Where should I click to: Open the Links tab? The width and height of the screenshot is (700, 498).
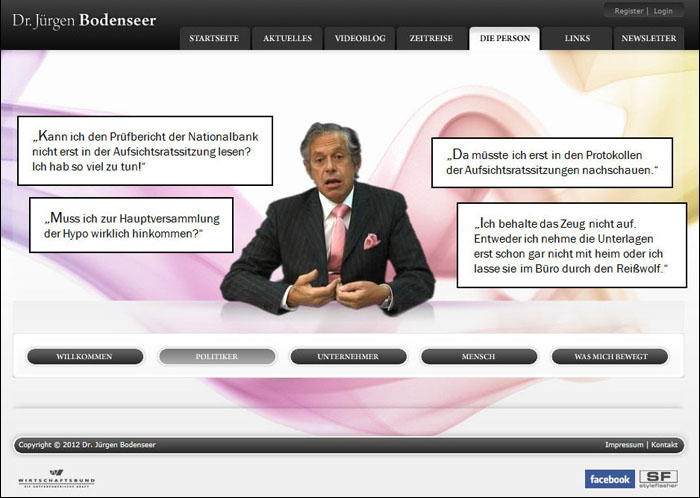point(577,39)
